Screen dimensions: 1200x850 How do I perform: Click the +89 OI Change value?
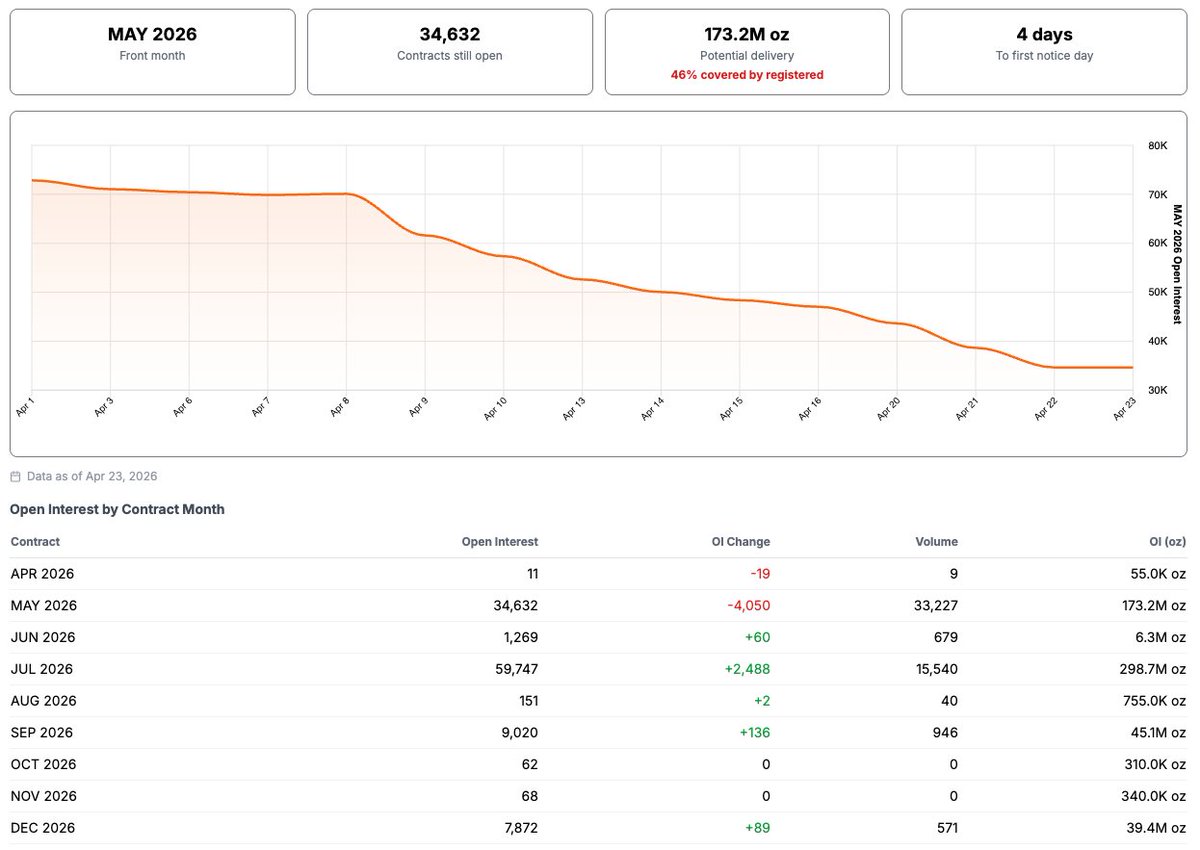coord(758,828)
